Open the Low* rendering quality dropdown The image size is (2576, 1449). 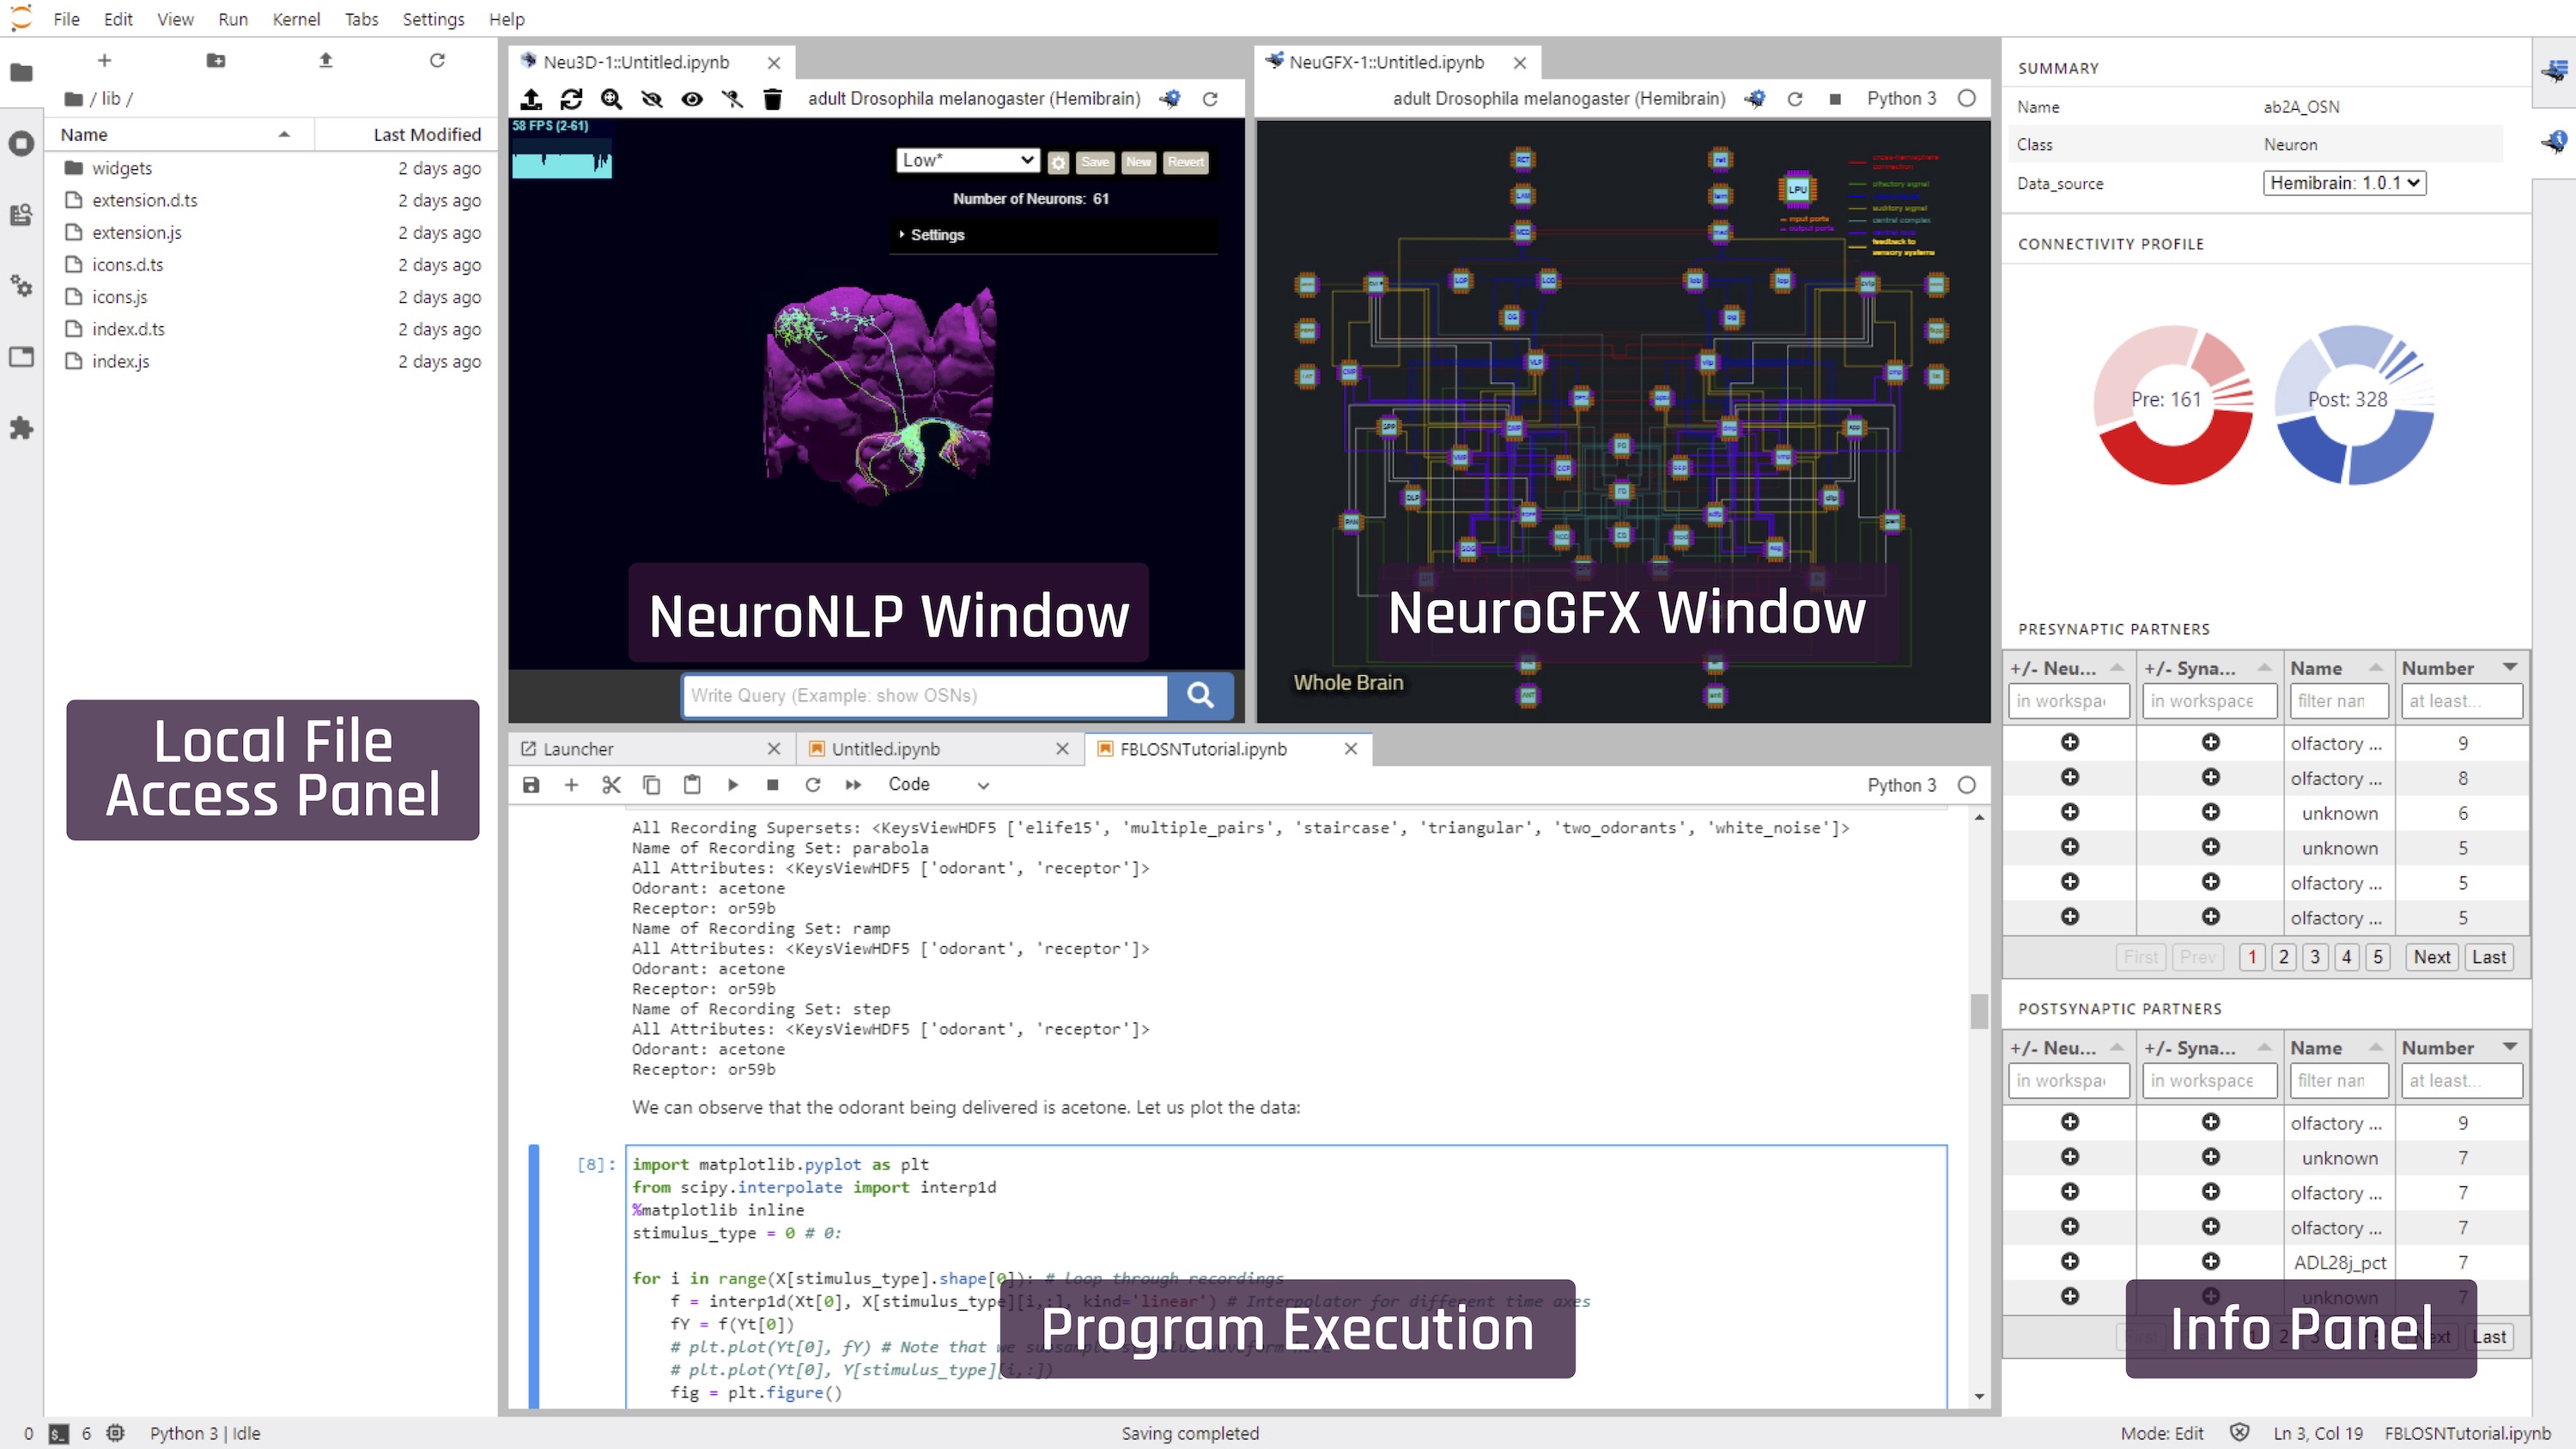[967, 161]
